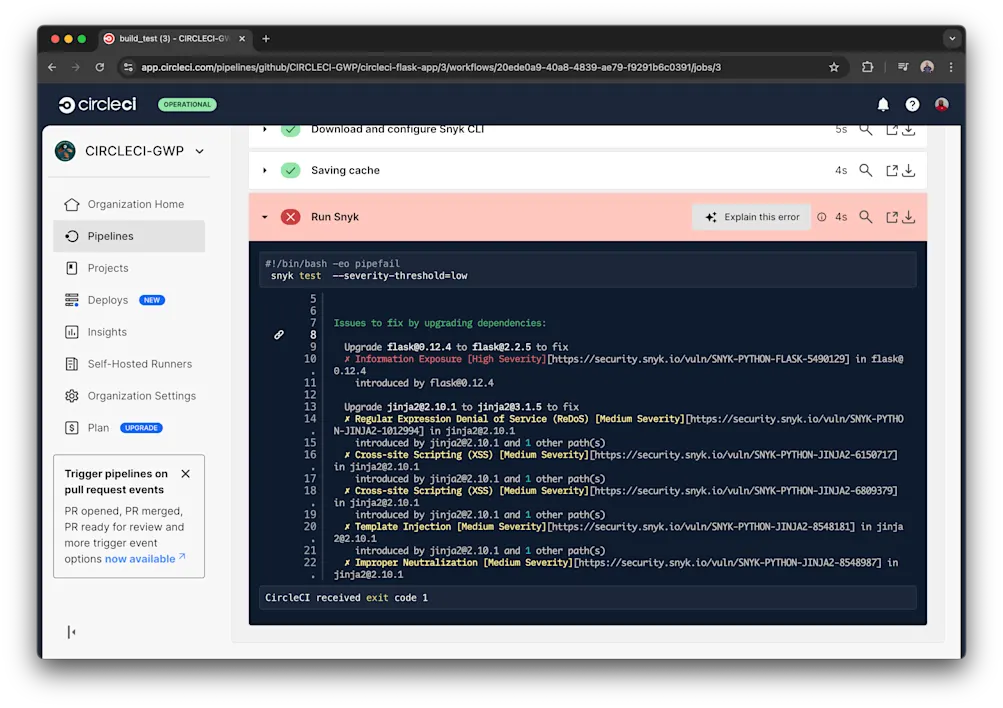The image size is (1003, 708).
Task: Dismiss the Trigger pipelines notice
Action: click(186, 474)
